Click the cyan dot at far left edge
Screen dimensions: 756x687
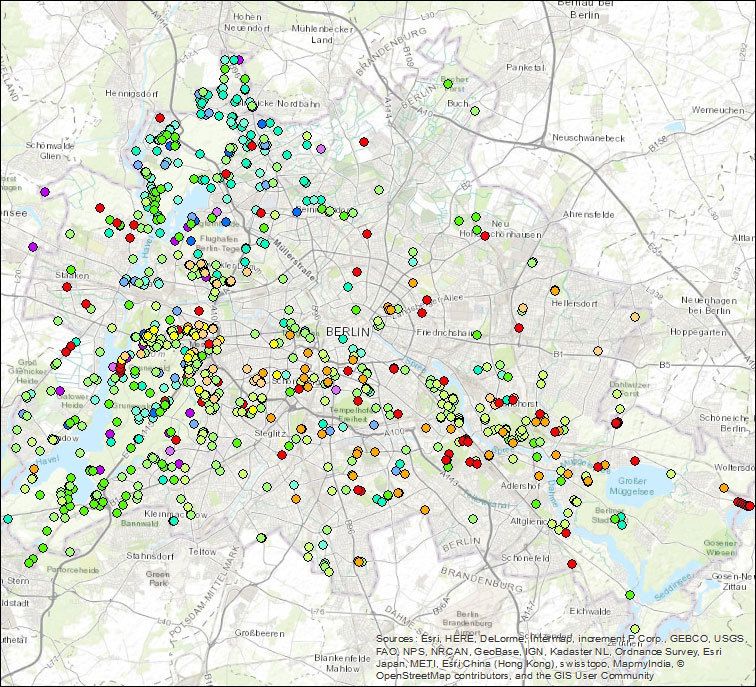(7, 519)
